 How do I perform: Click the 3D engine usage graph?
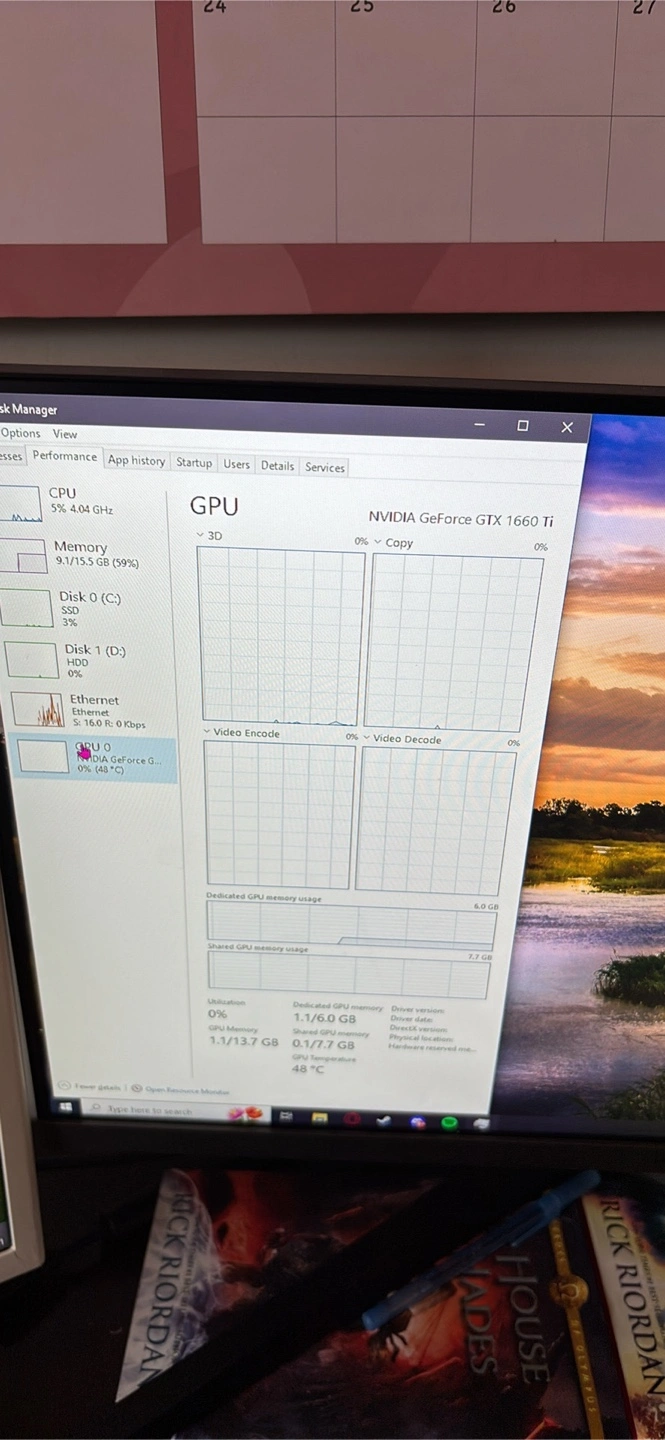click(281, 636)
